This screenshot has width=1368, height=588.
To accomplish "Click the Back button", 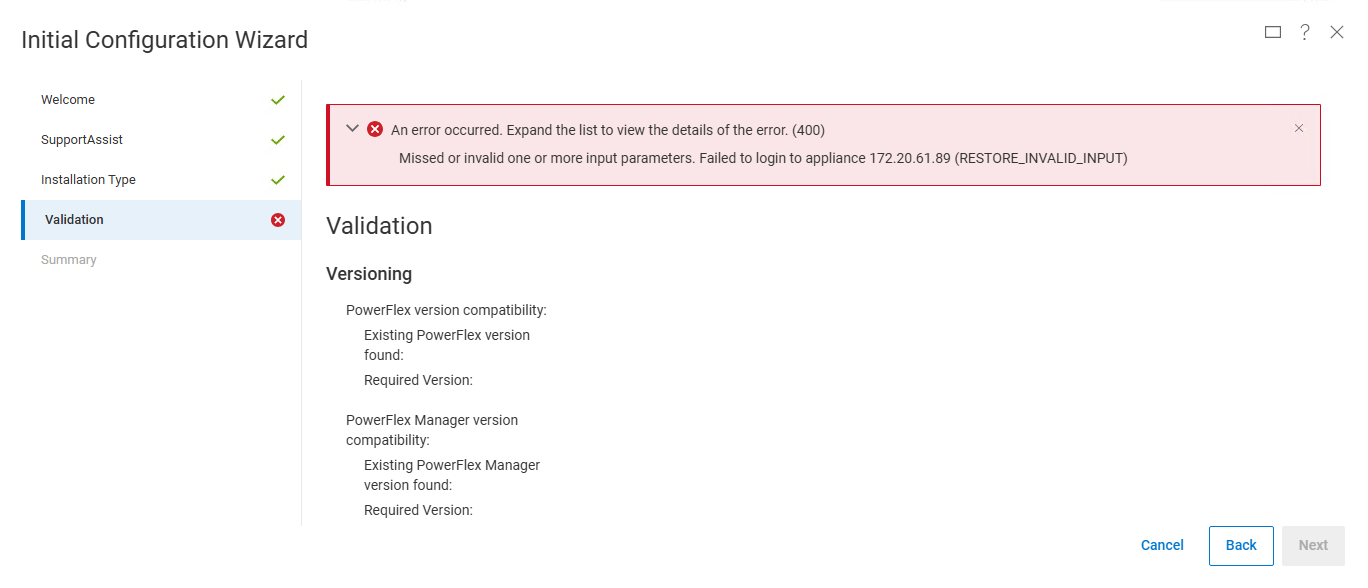I will (1240, 545).
